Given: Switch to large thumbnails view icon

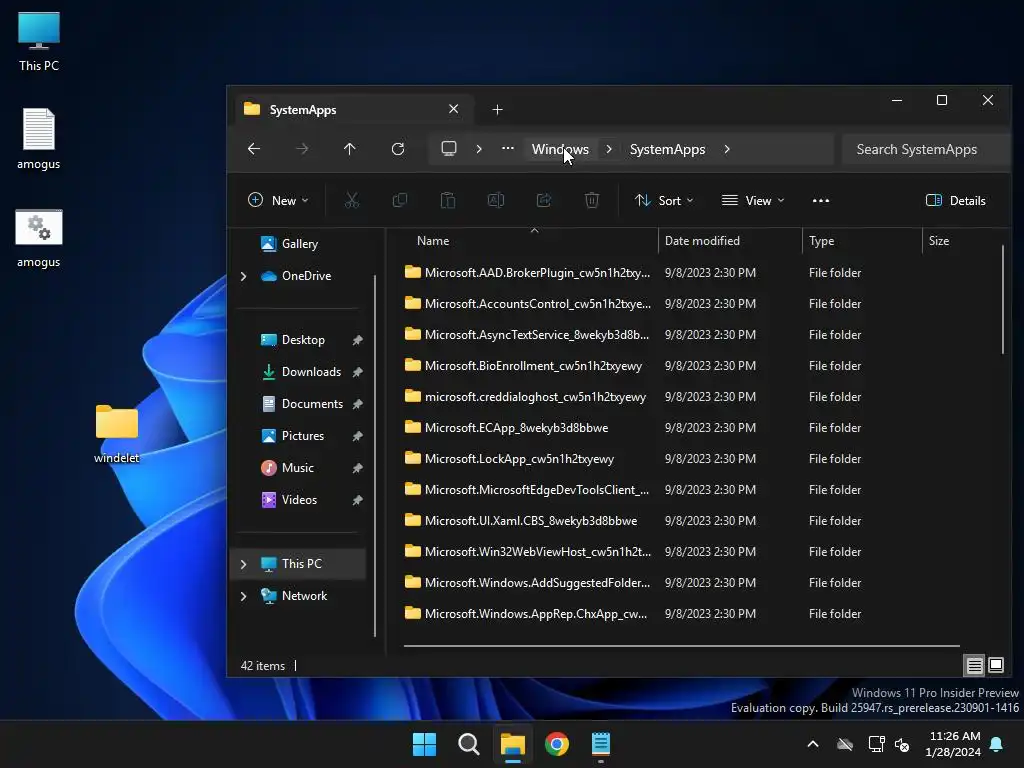Looking at the screenshot, I should (x=996, y=665).
